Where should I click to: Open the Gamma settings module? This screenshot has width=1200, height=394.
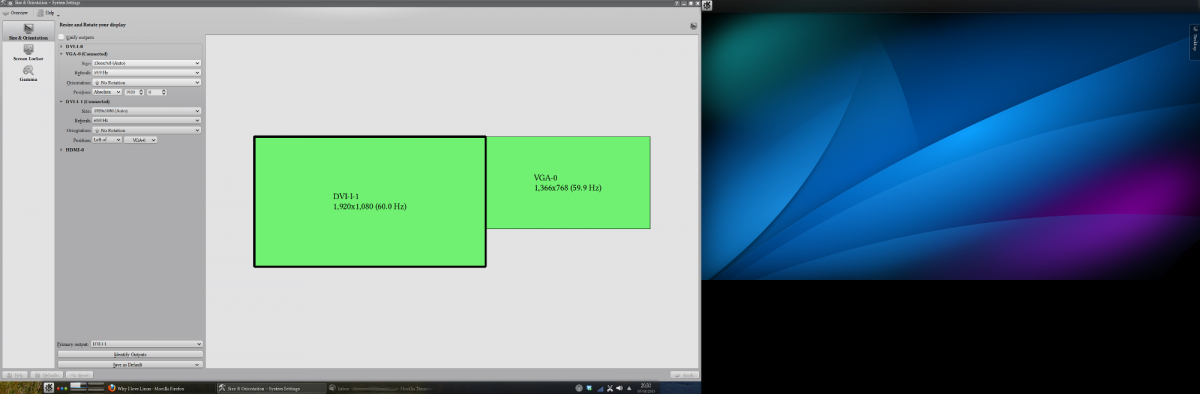pyautogui.click(x=27, y=72)
